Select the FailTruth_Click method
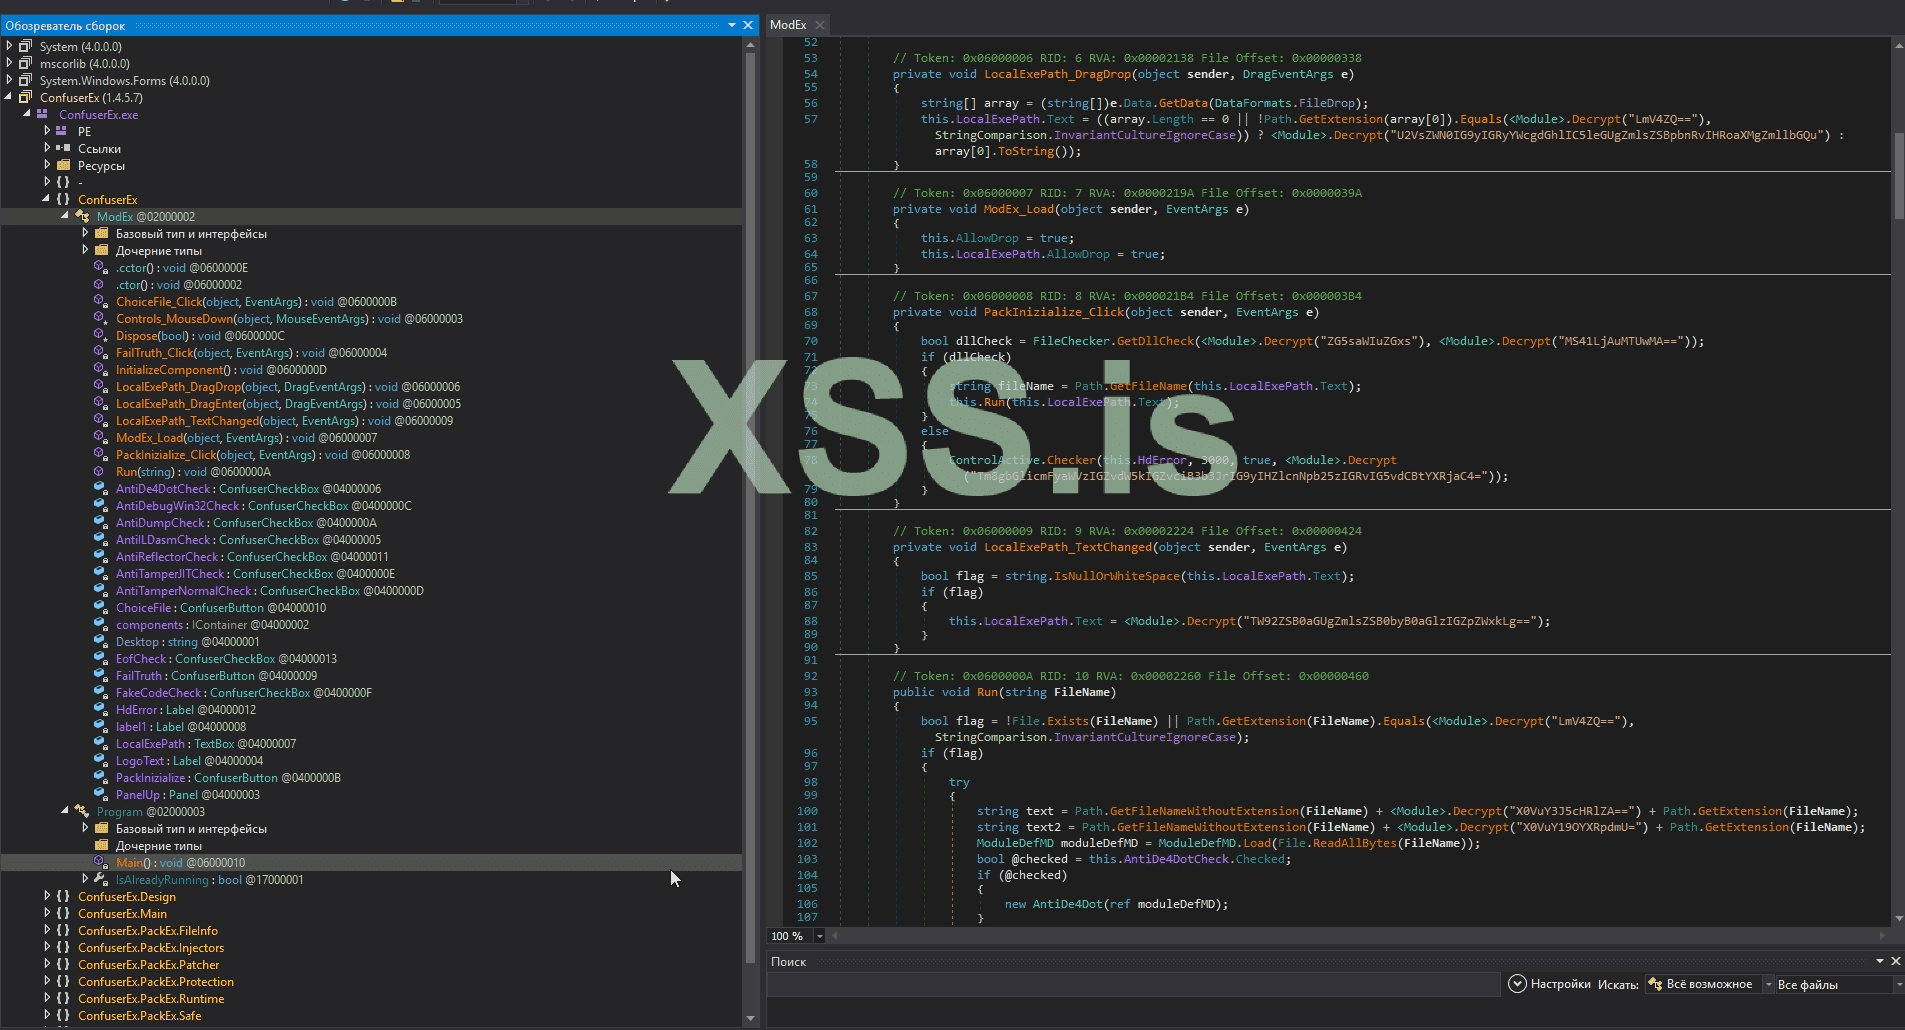This screenshot has height=1030, width=1905. coord(251,352)
